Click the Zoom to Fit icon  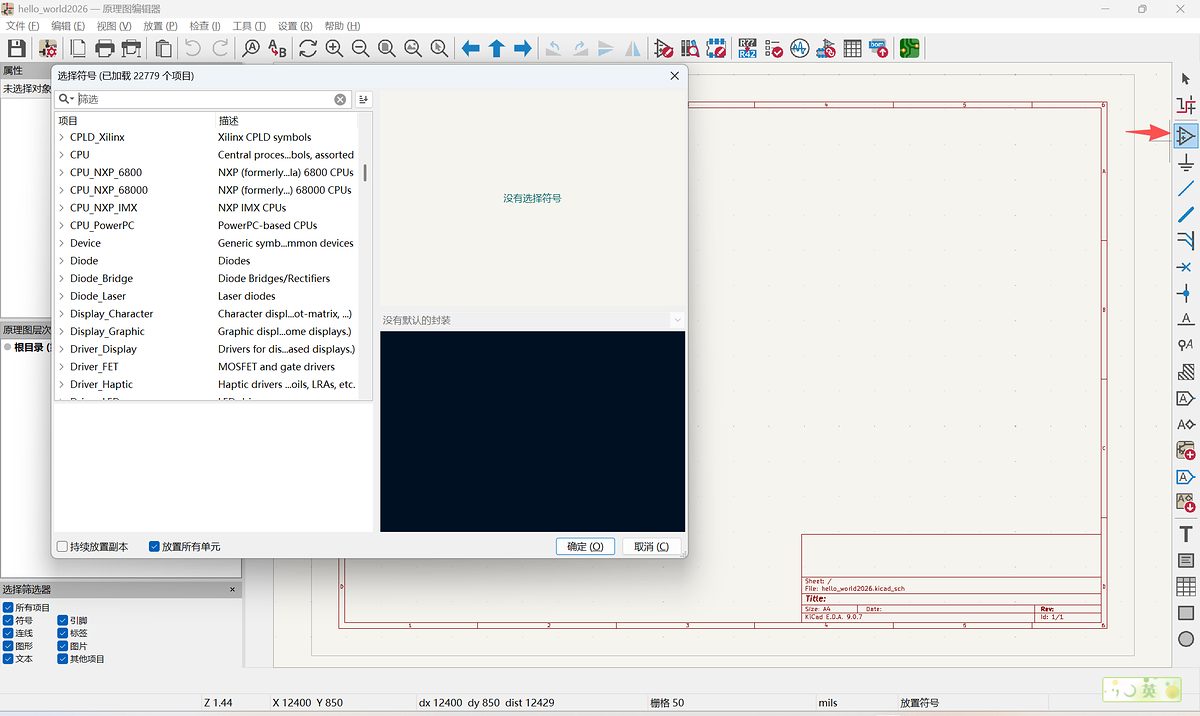[386, 48]
